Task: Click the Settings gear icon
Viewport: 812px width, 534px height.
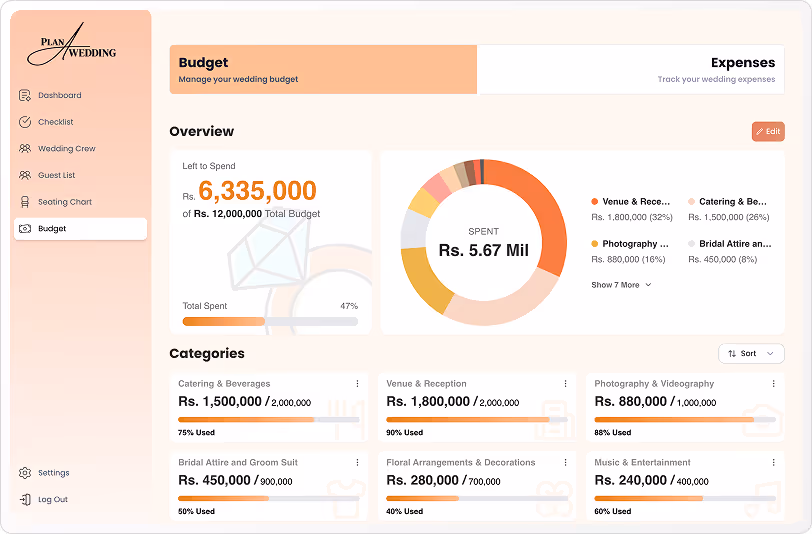Action: click(x=25, y=473)
